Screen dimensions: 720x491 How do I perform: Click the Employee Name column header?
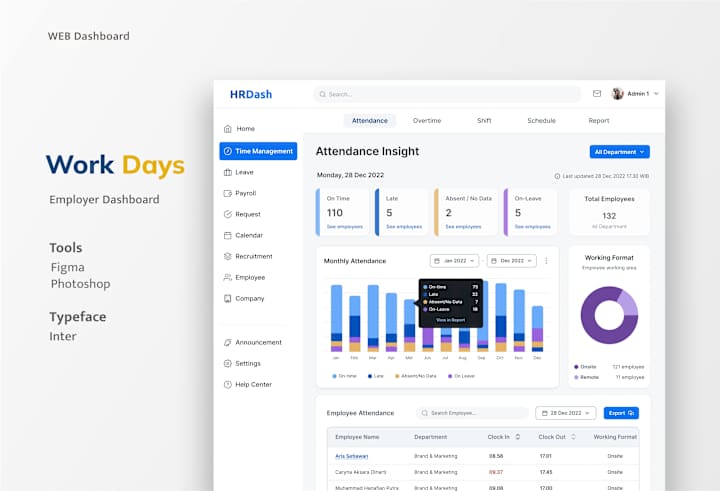pos(357,437)
